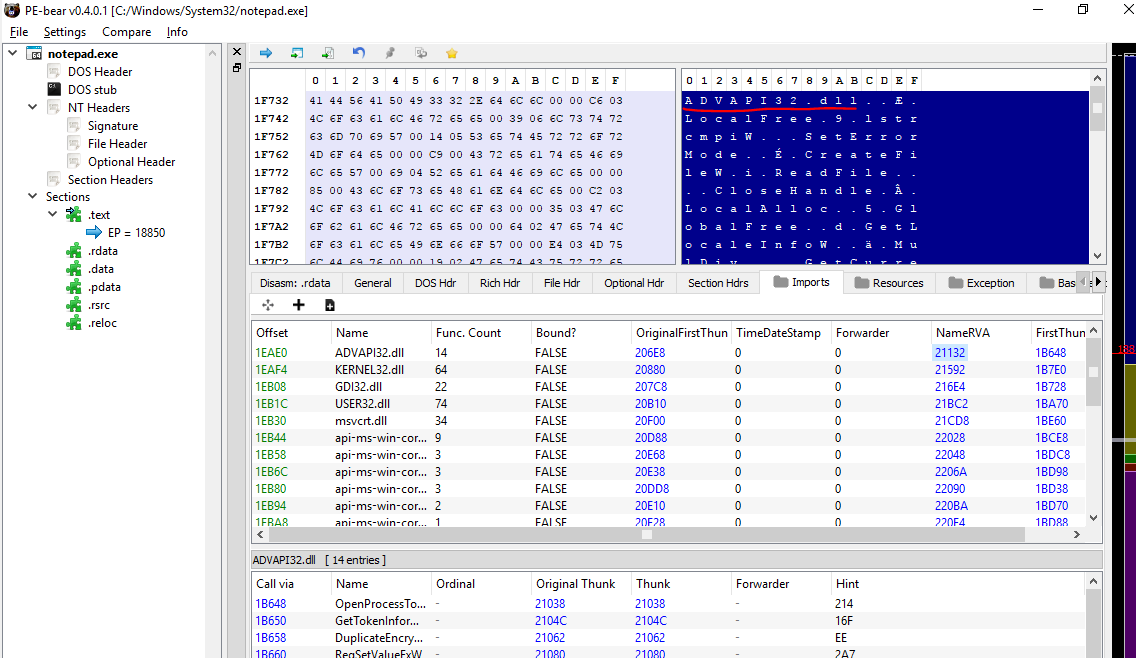
Task: Click the 21132 NameRVA cell for ADVAPI32.dll
Action: [x=950, y=353]
